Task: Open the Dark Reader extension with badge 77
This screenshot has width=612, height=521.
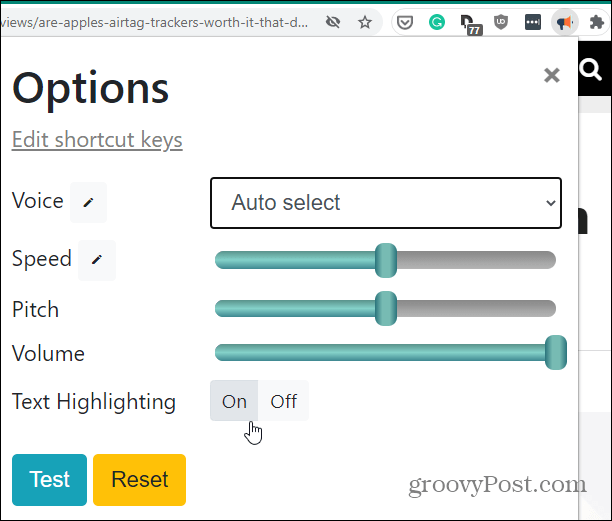Action: coord(470,24)
